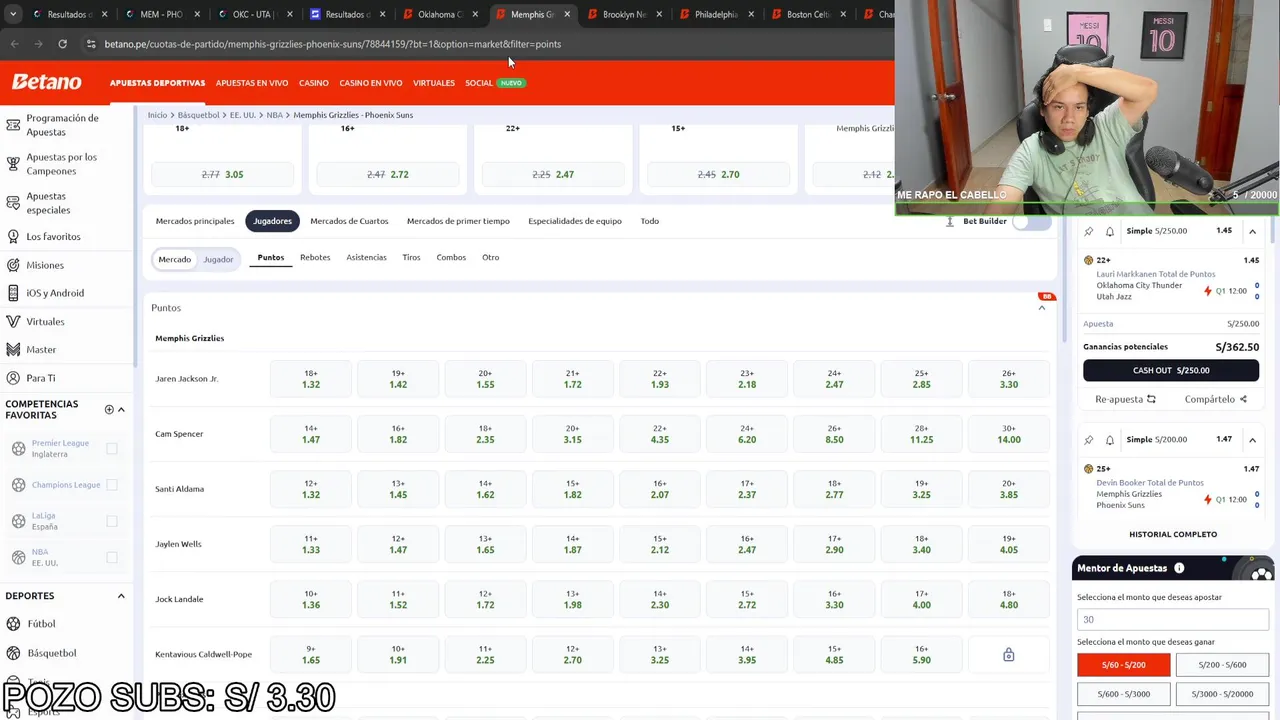
Task: Click the bet amount input showing 30
Action: [x=1173, y=619]
